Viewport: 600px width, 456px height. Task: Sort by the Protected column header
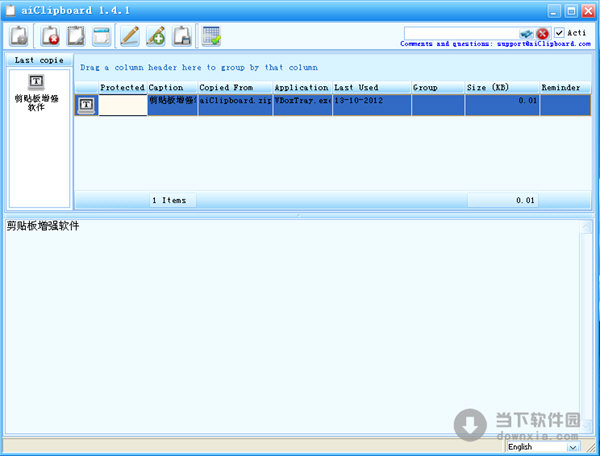(122, 88)
